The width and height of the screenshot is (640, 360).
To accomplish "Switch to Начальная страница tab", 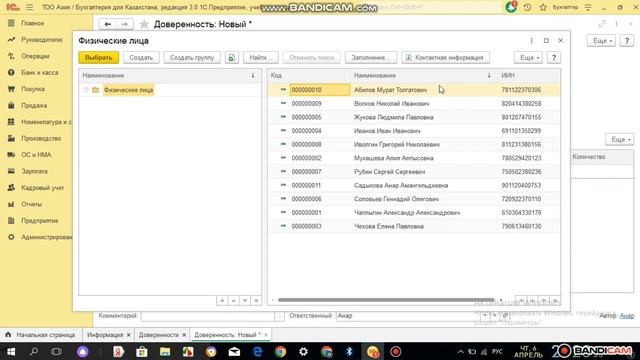I will click(41, 335).
